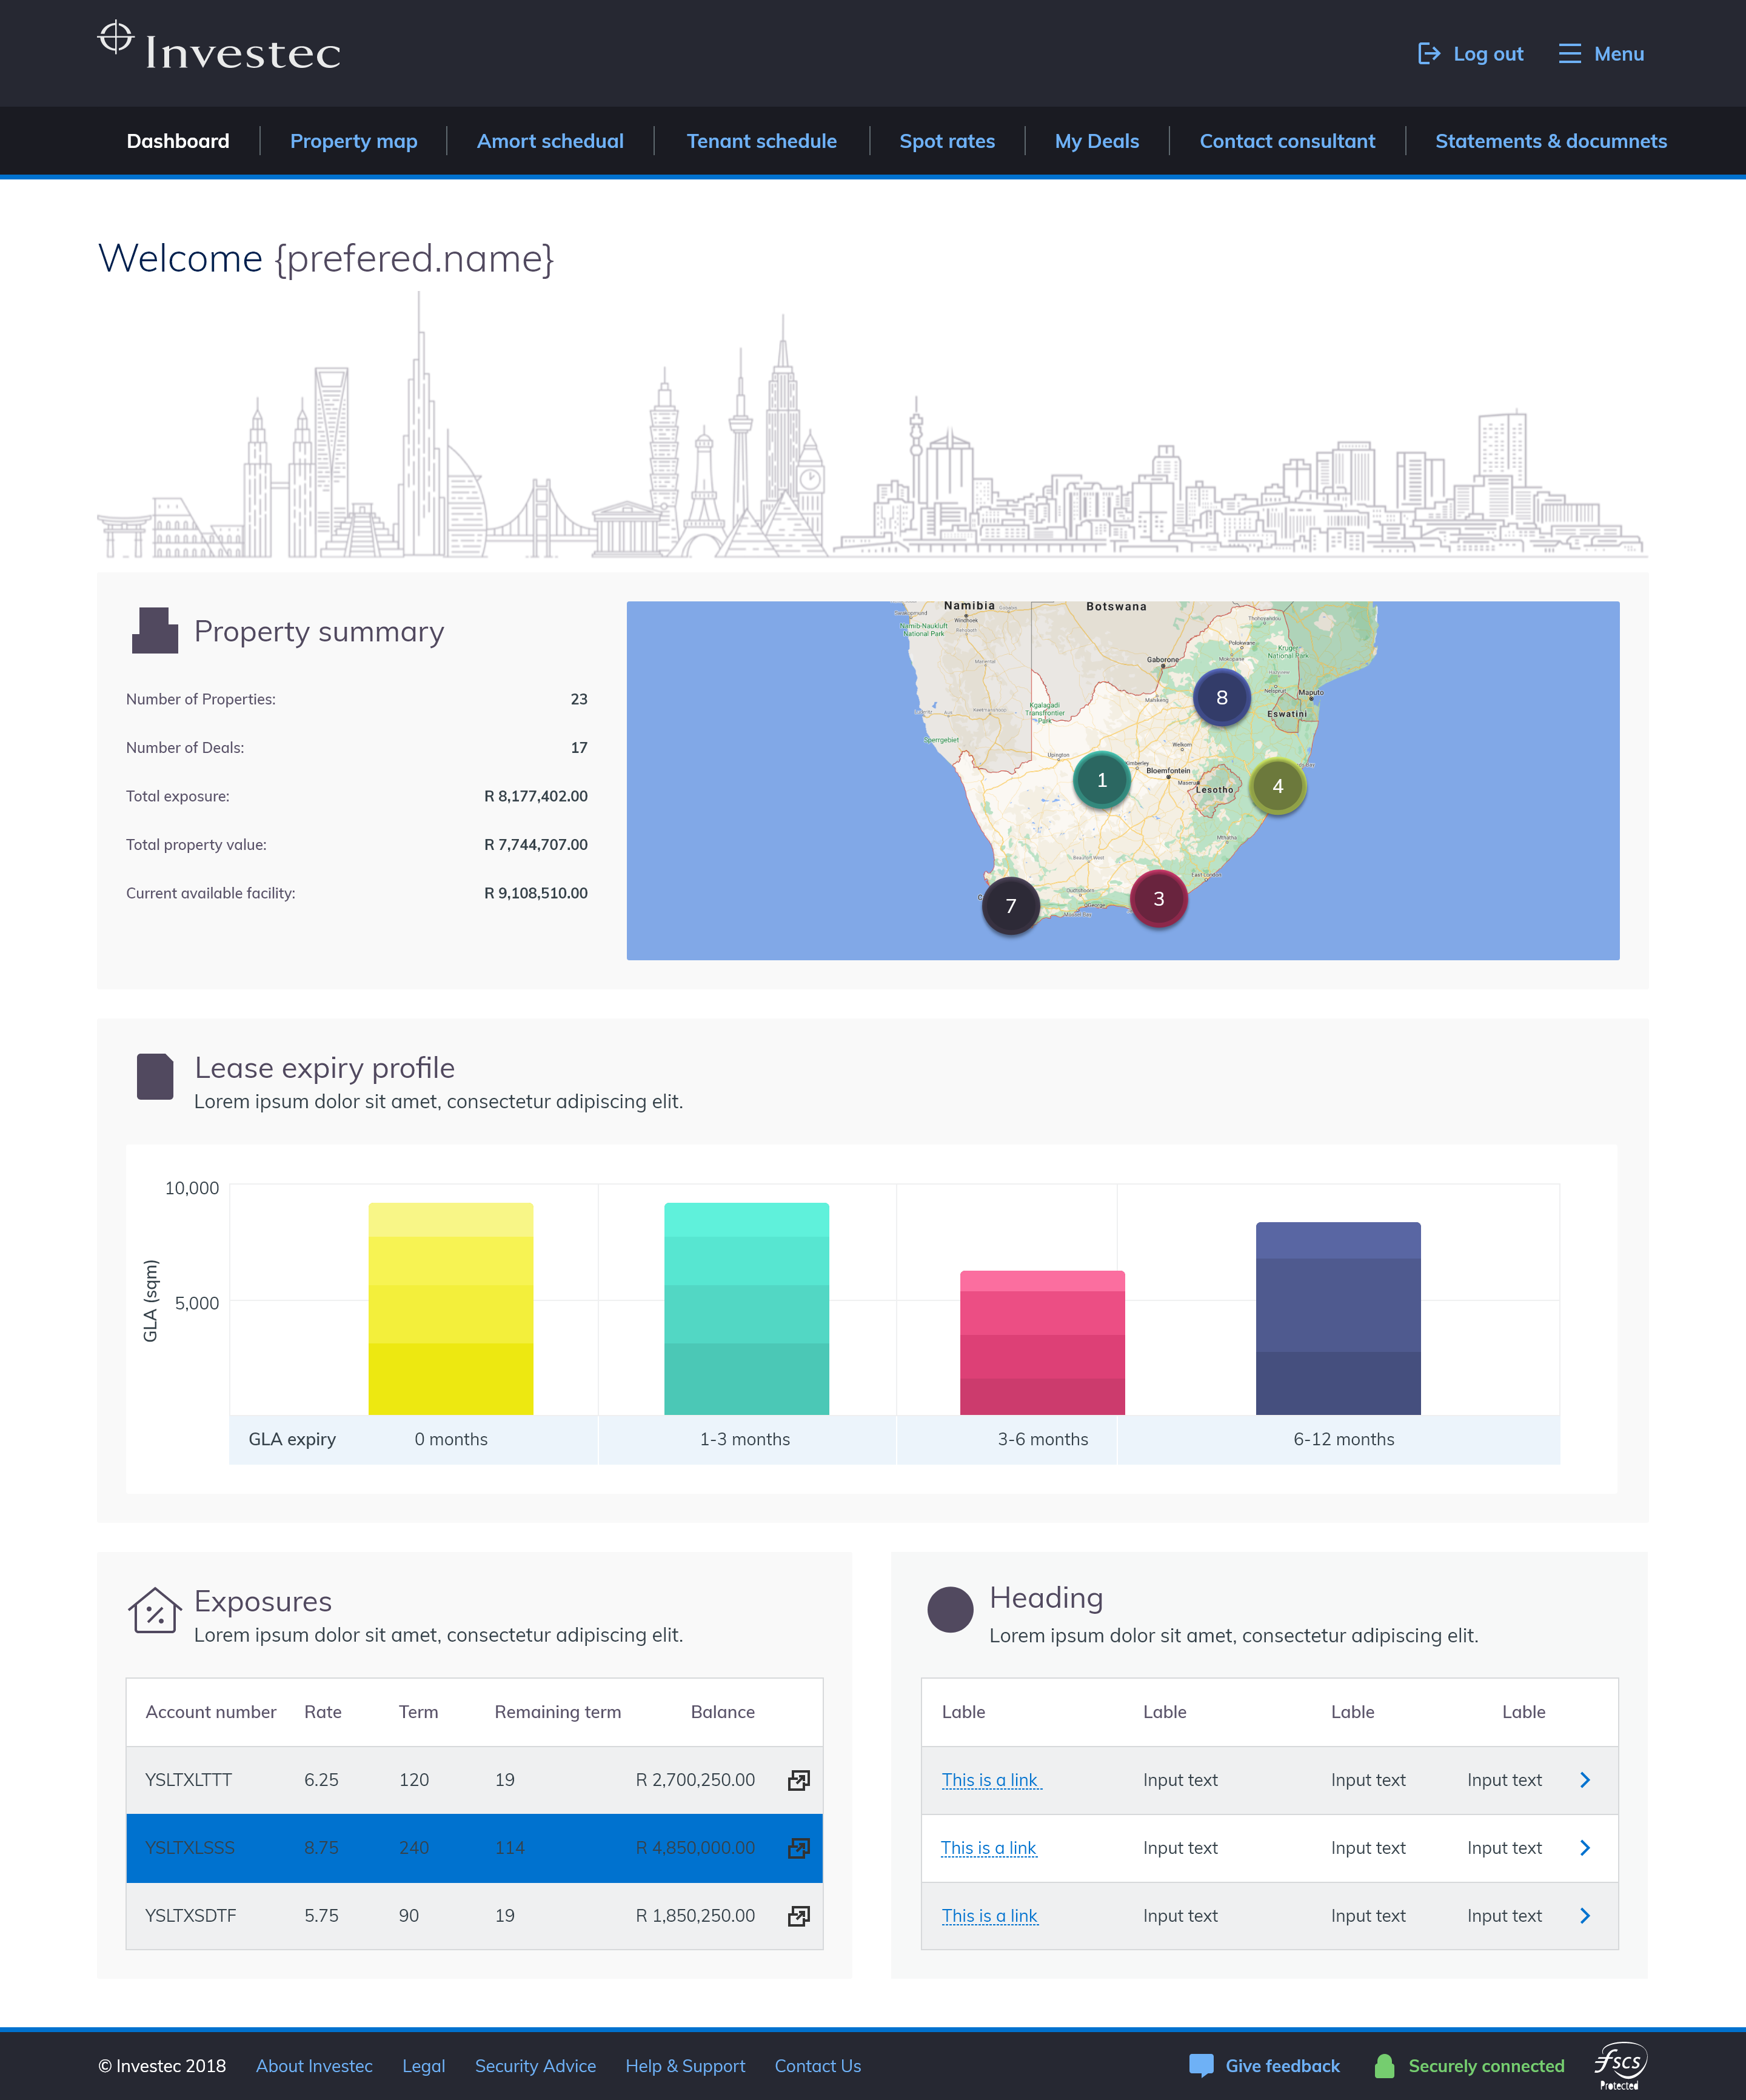This screenshot has width=1746, height=2100.
Task: Click first 'This is a link'
Action: [990, 1780]
